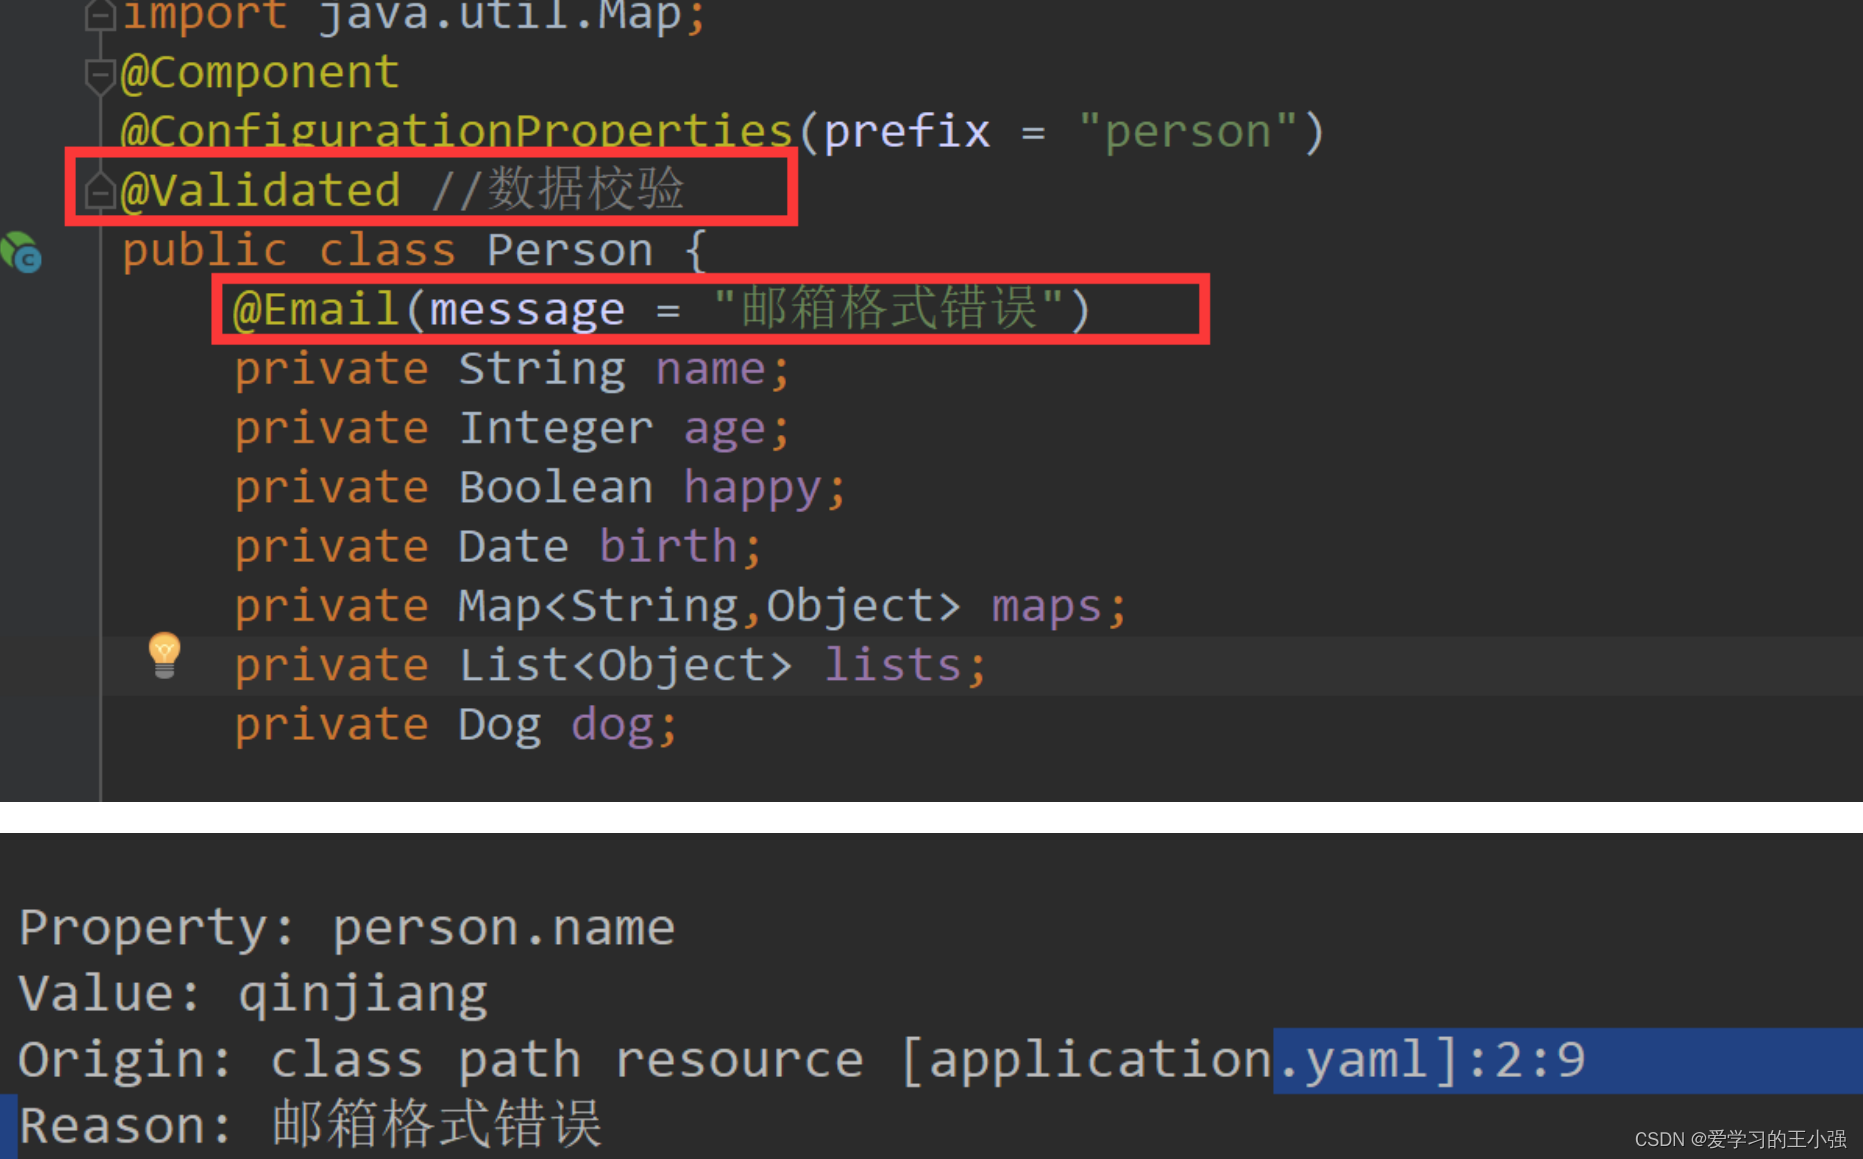1863x1159 pixels.
Task: Toggle the fold marker beside @Validated
Action: (x=99, y=190)
